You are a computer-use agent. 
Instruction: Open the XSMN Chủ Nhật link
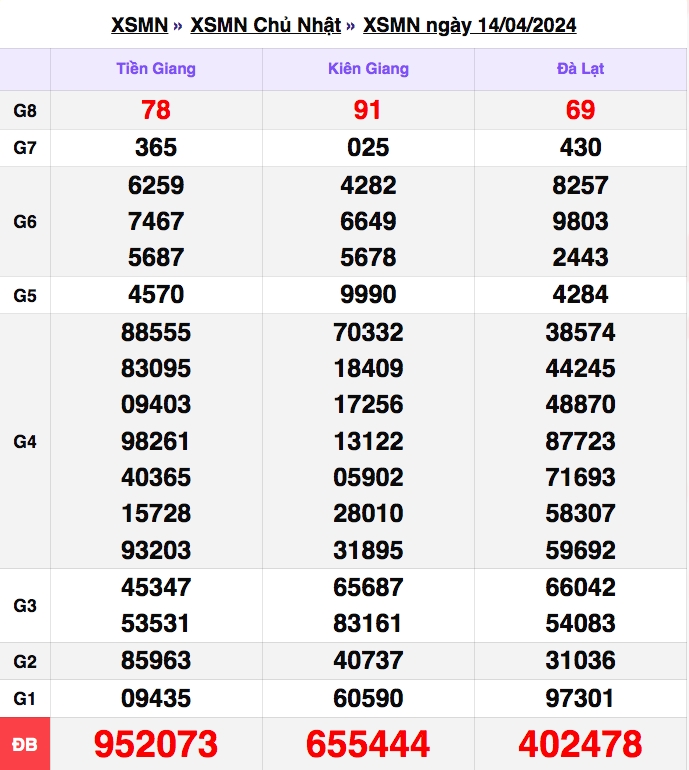(266, 25)
